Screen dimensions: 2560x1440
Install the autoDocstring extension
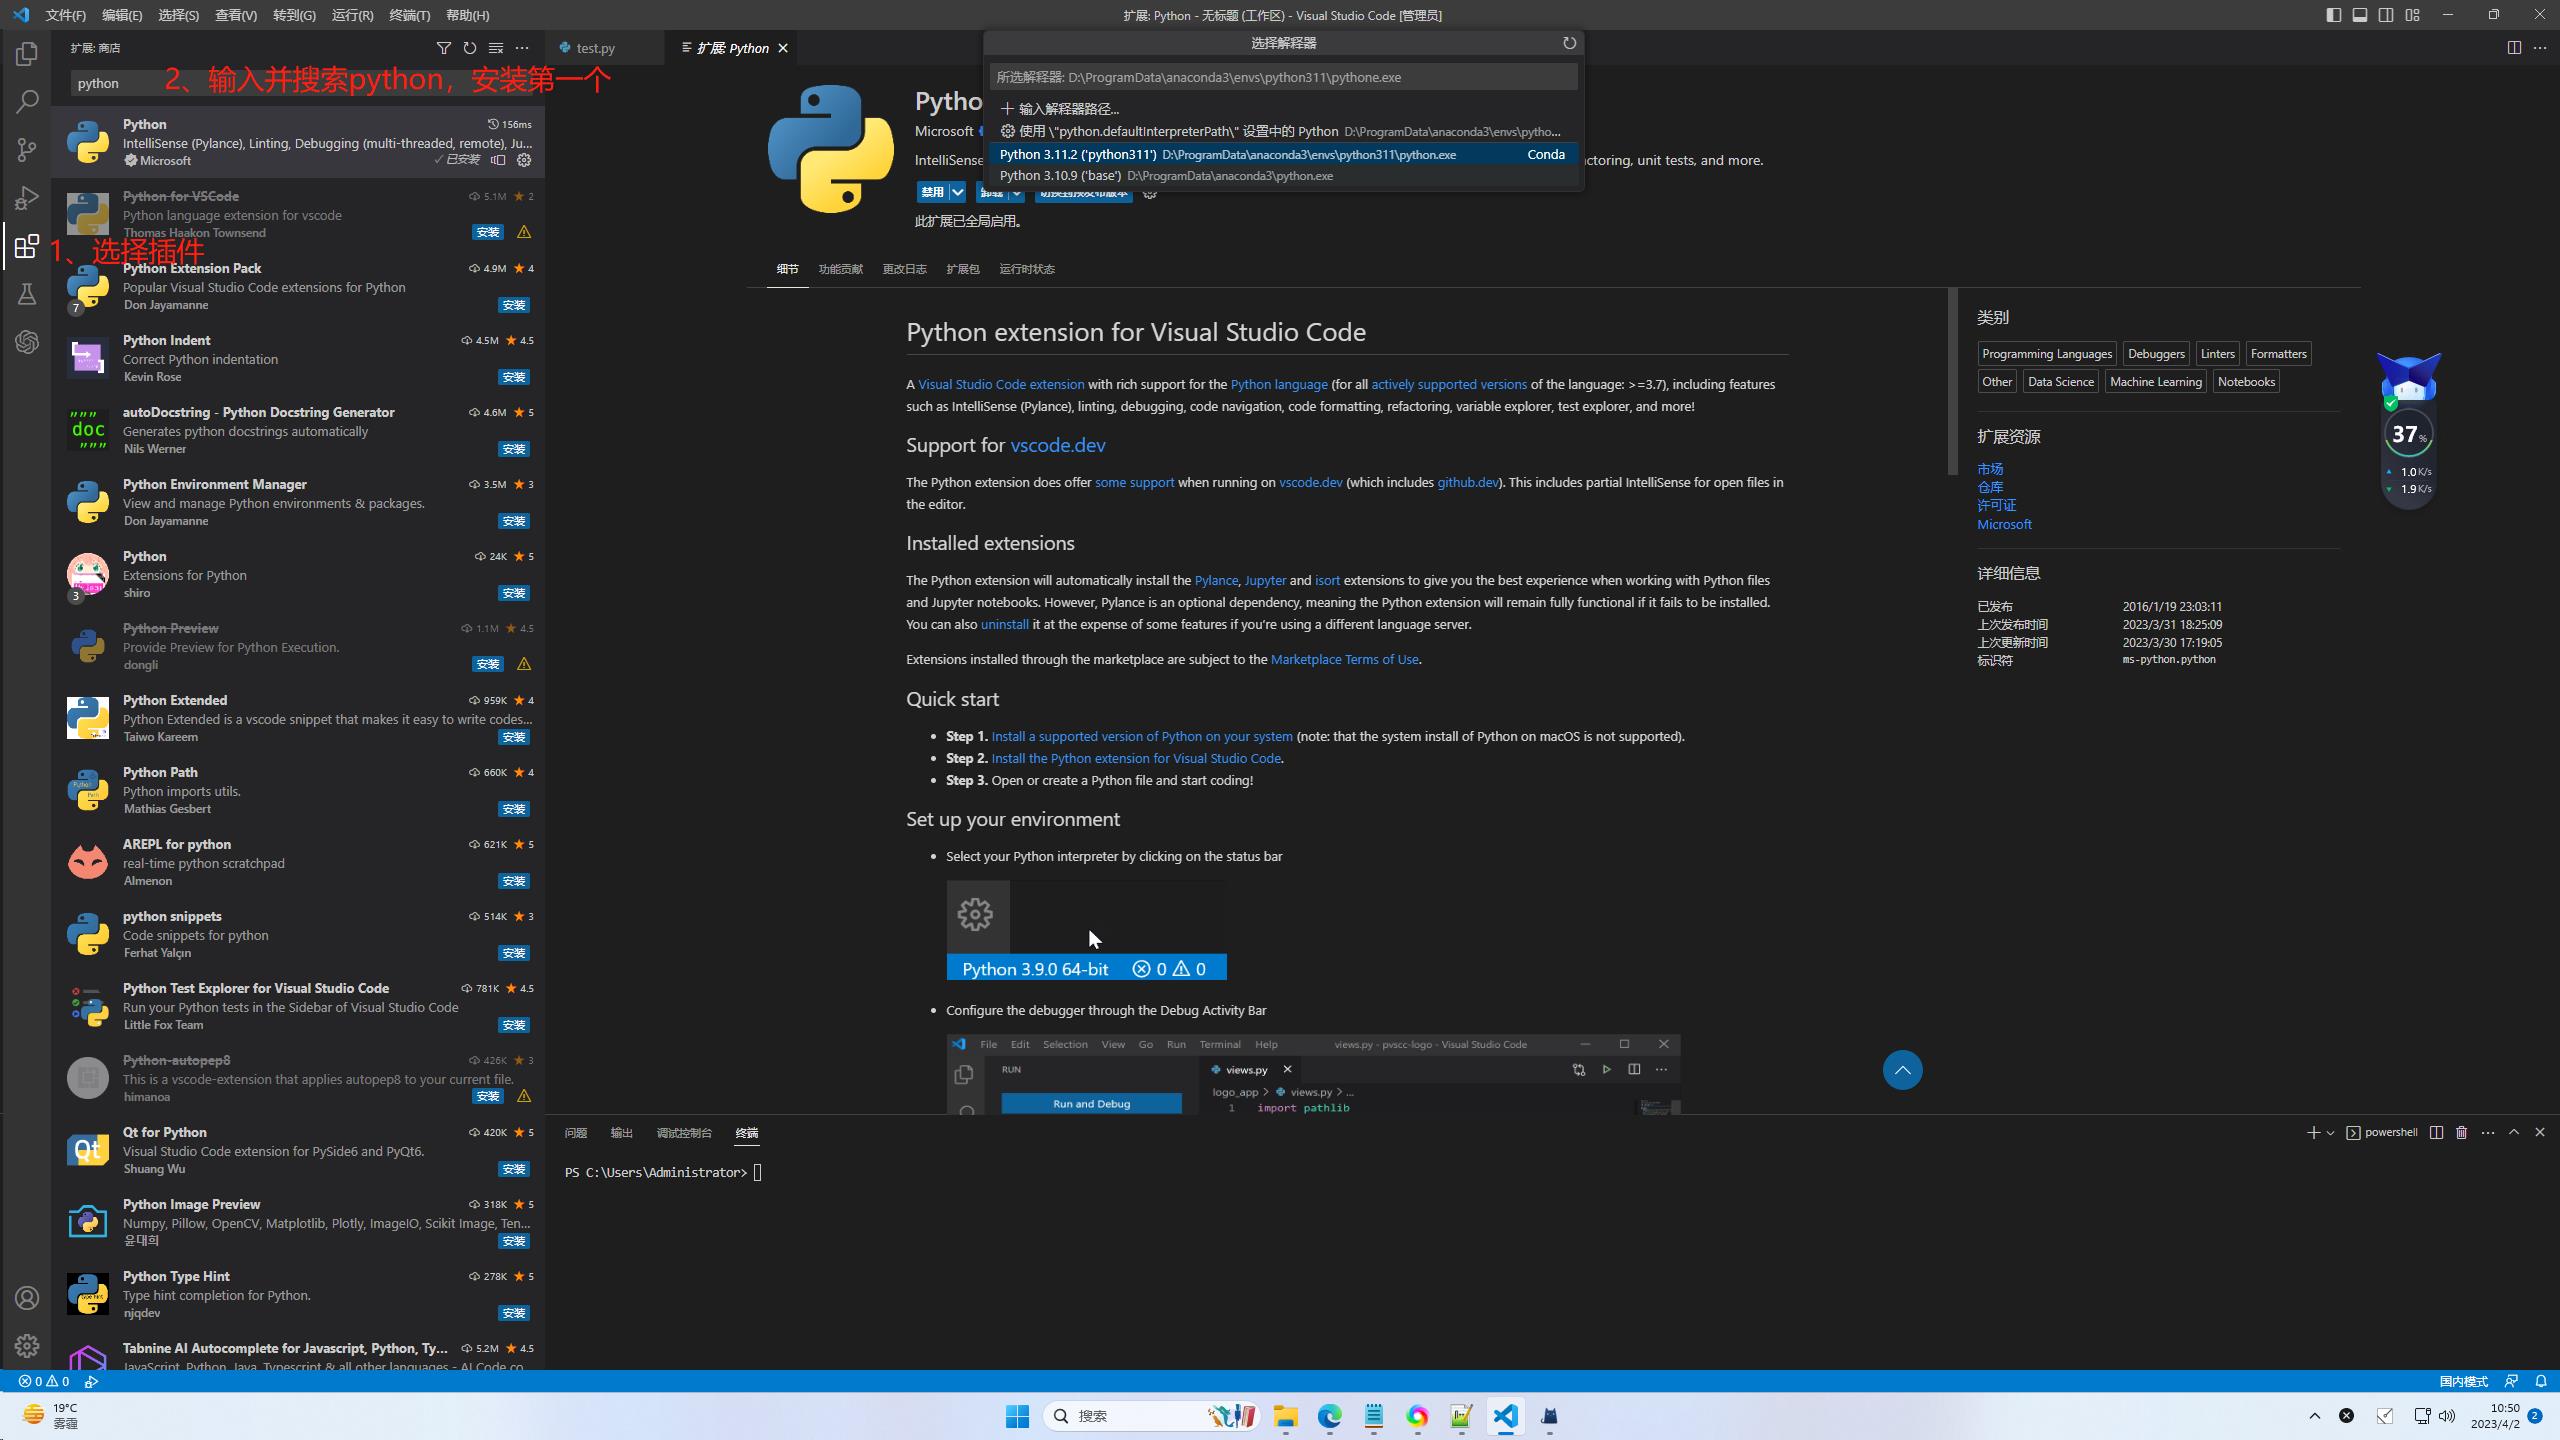coord(514,449)
